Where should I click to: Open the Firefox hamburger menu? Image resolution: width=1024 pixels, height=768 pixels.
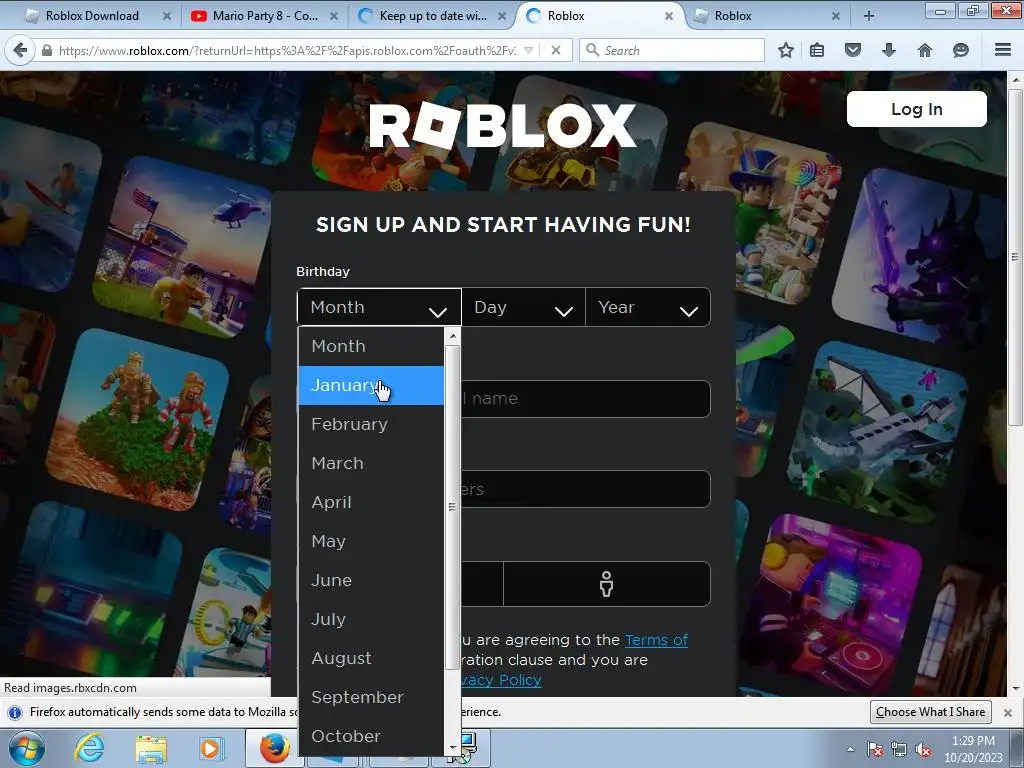pos(1003,50)
